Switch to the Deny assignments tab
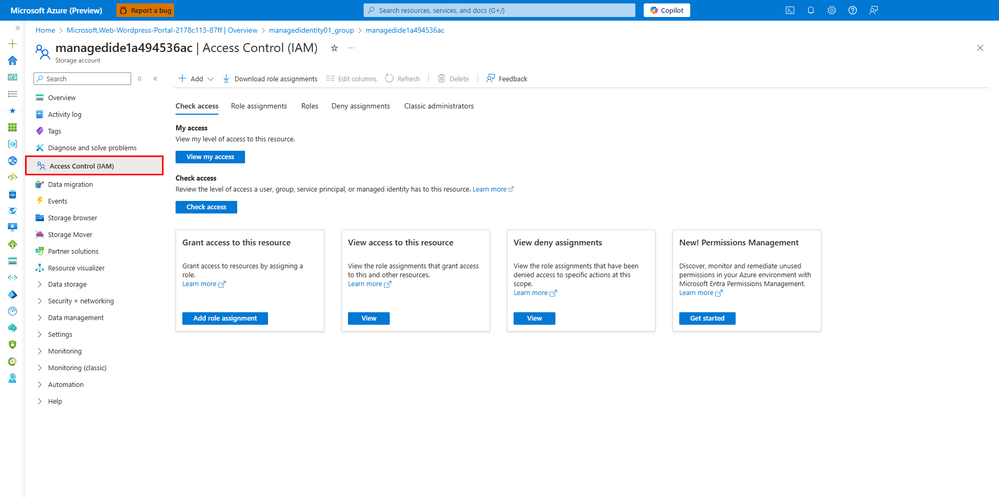 [361, 106]
